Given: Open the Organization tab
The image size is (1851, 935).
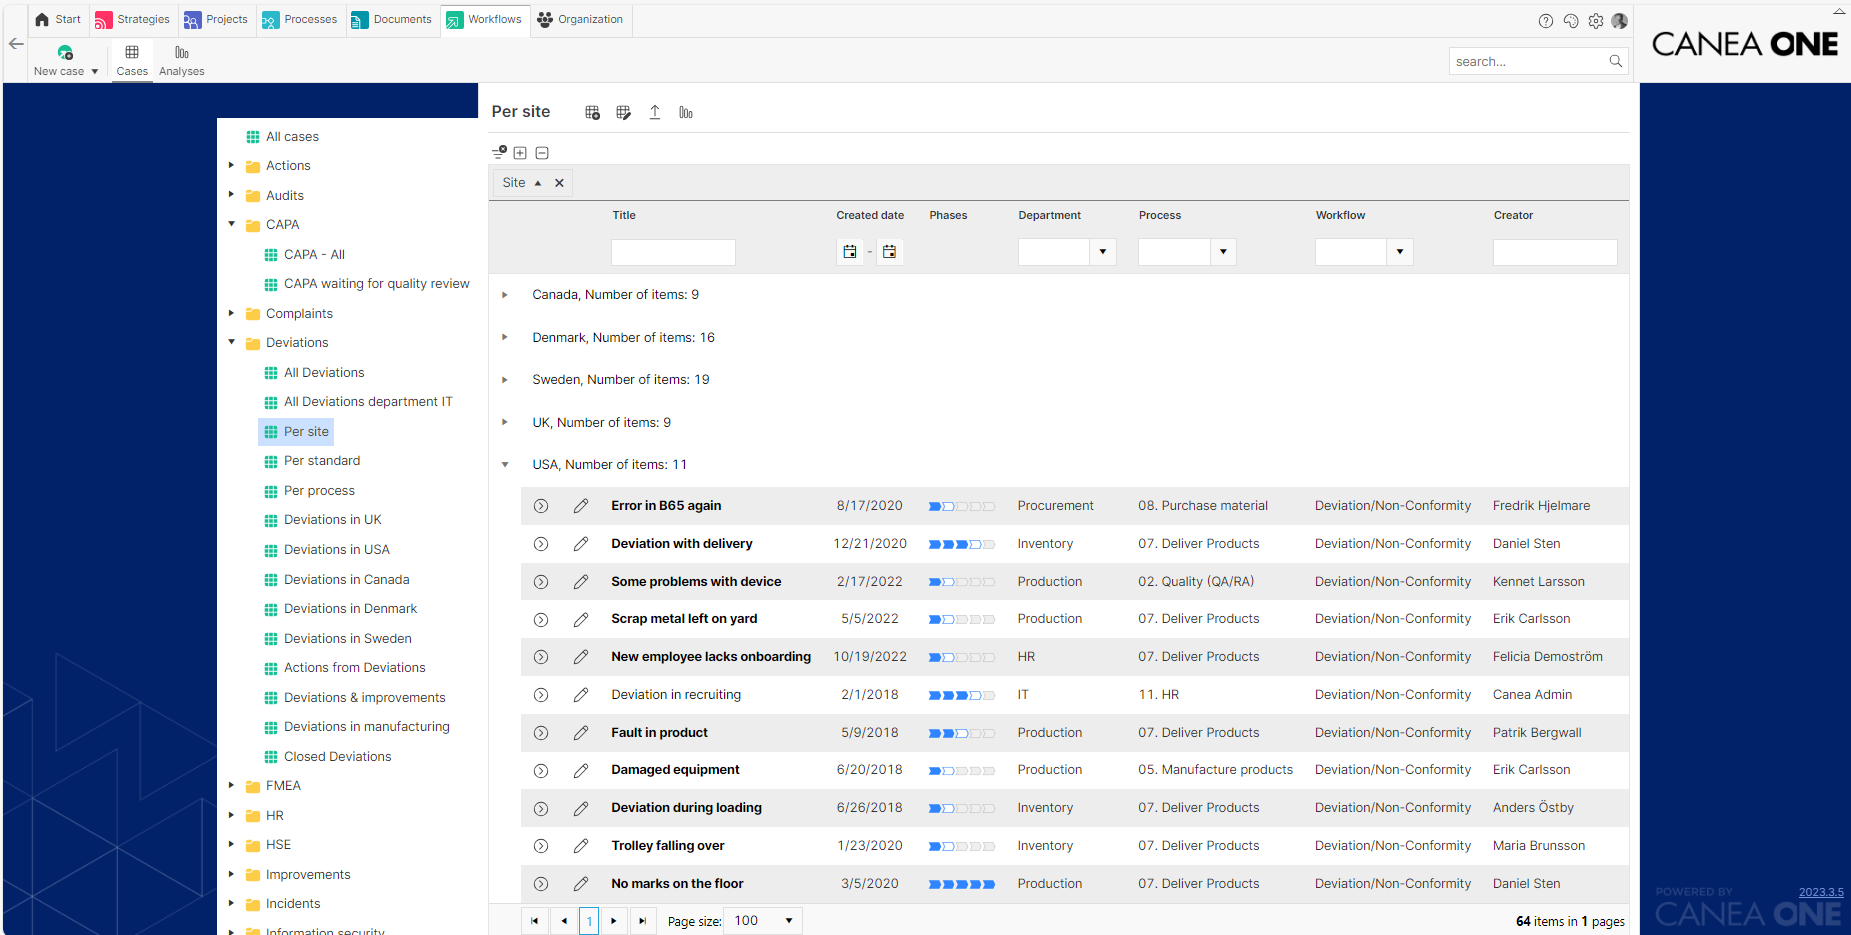Looking at the screenshot, I should [580, 20].
